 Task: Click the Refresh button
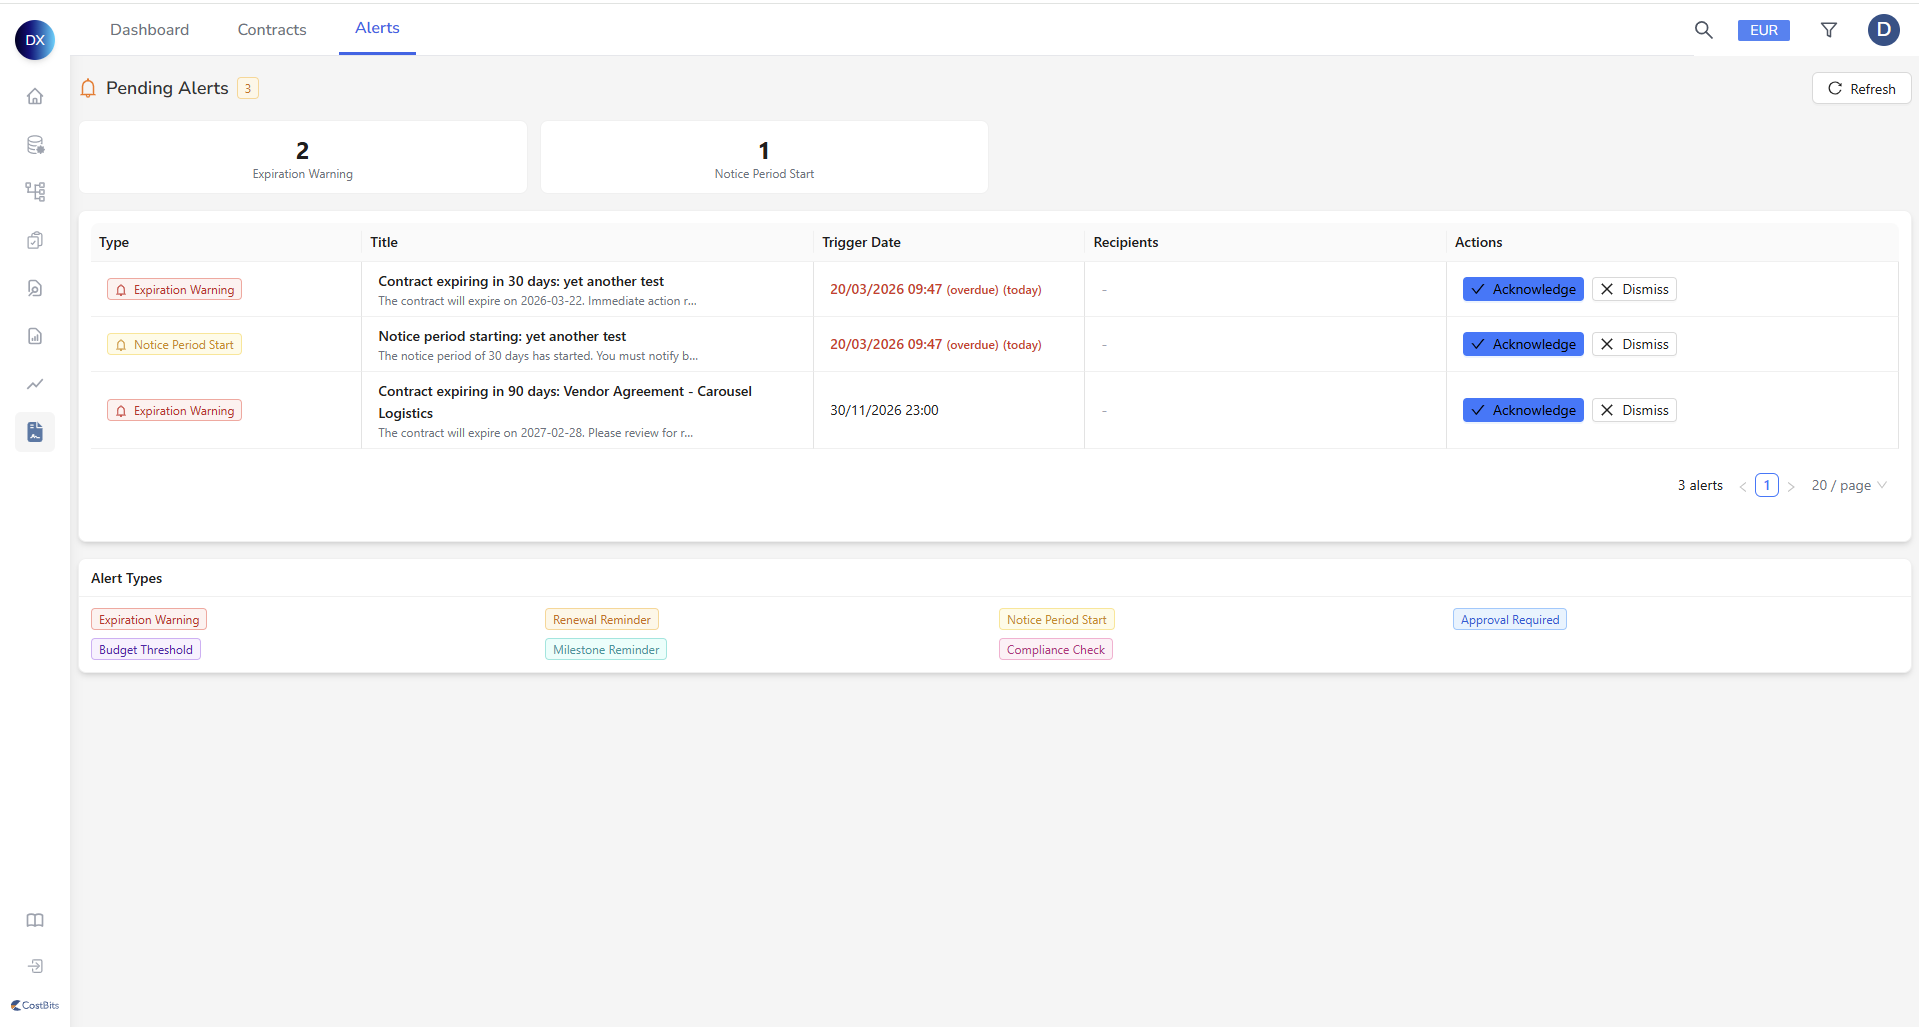pos(1860,88)
